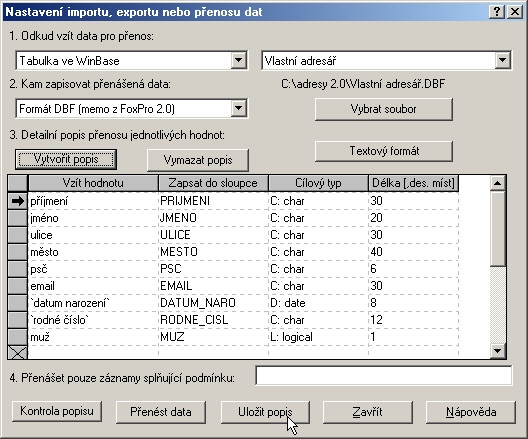Screen dimensions: 528x439
Task: Open the 'Tabulka ve WinBase' source dropdown
Action: [238, 61]
